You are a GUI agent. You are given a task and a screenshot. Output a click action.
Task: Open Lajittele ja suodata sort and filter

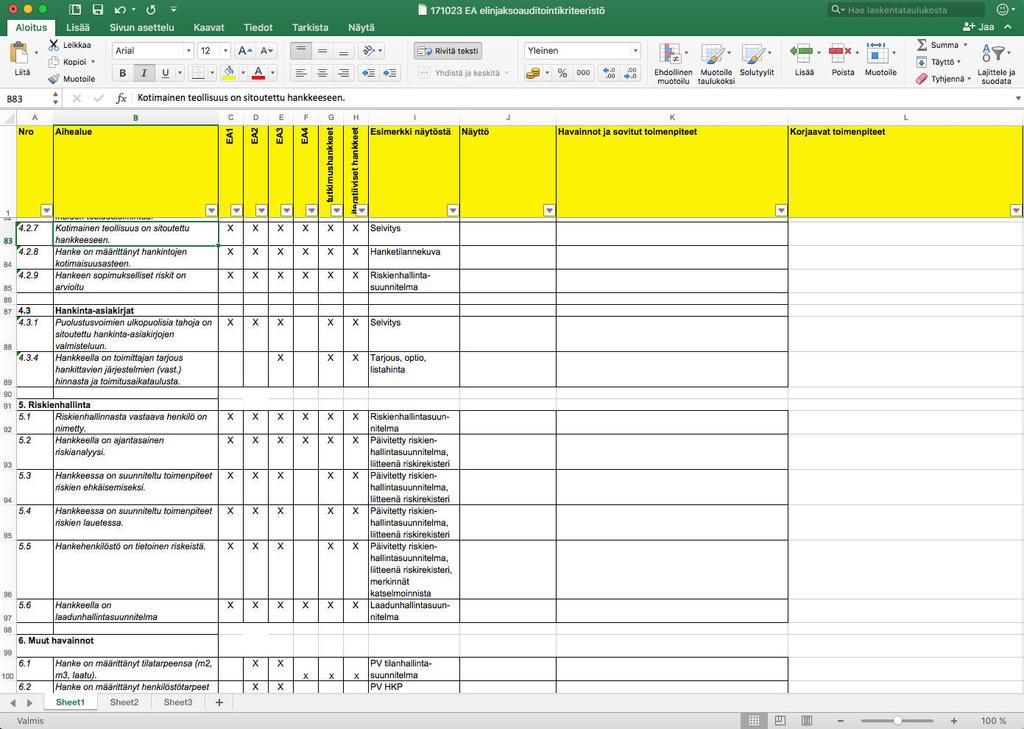996,63
